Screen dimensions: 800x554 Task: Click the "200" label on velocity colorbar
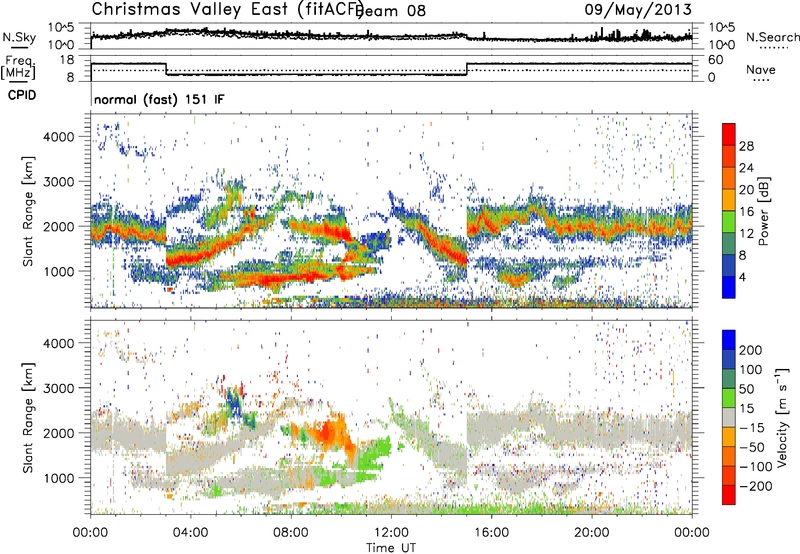pyautogui.click(x=751, y=350)
